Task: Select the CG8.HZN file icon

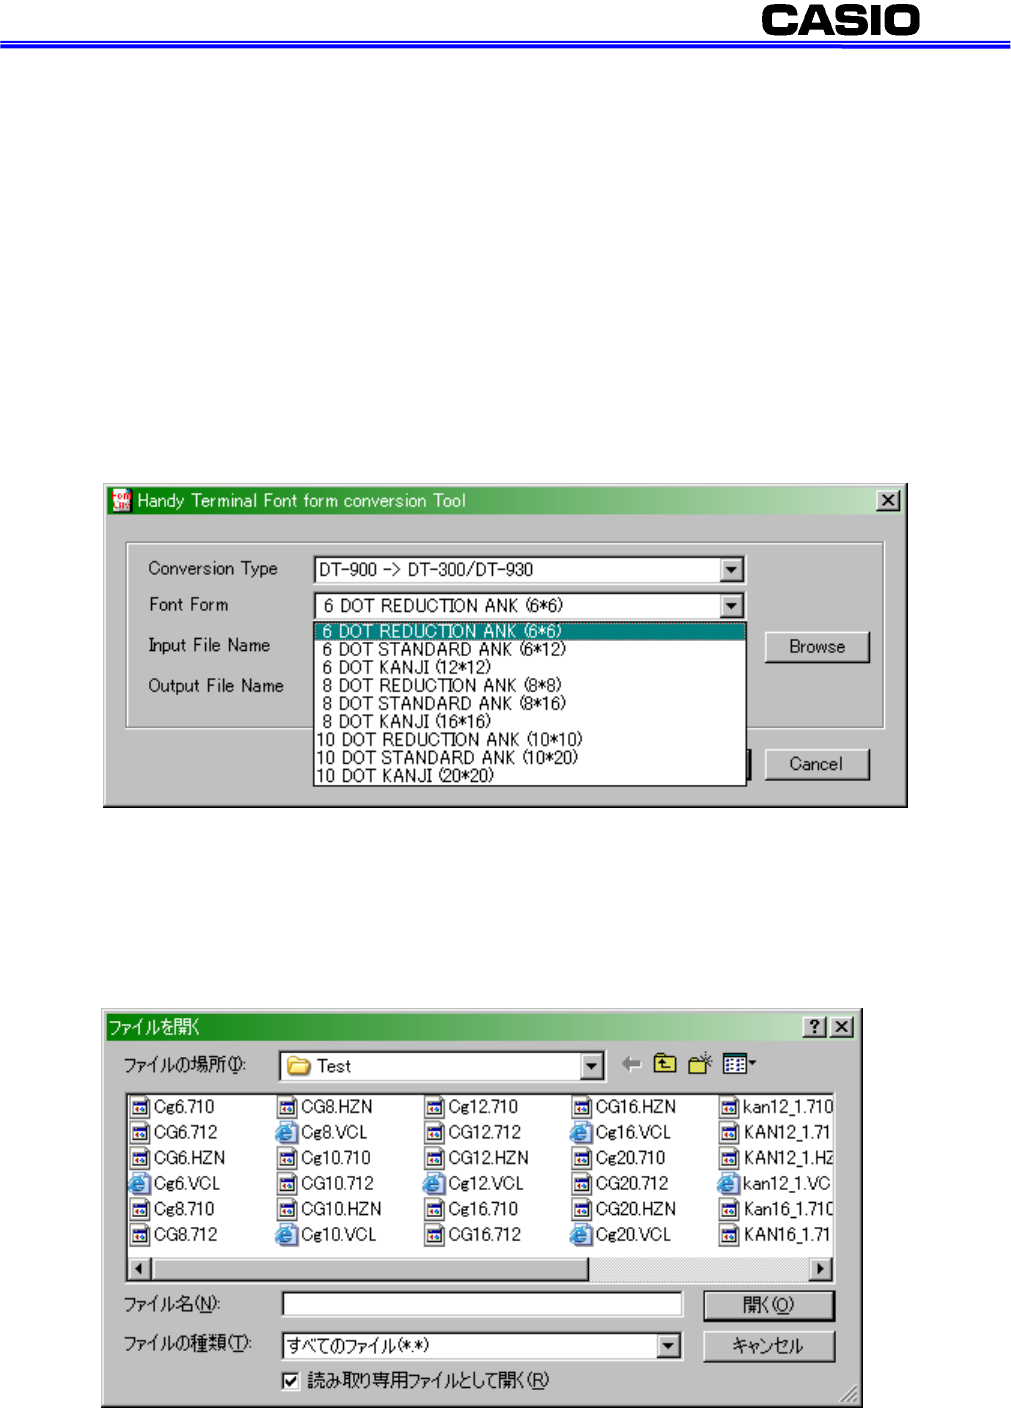Action: coord(287,1107)
